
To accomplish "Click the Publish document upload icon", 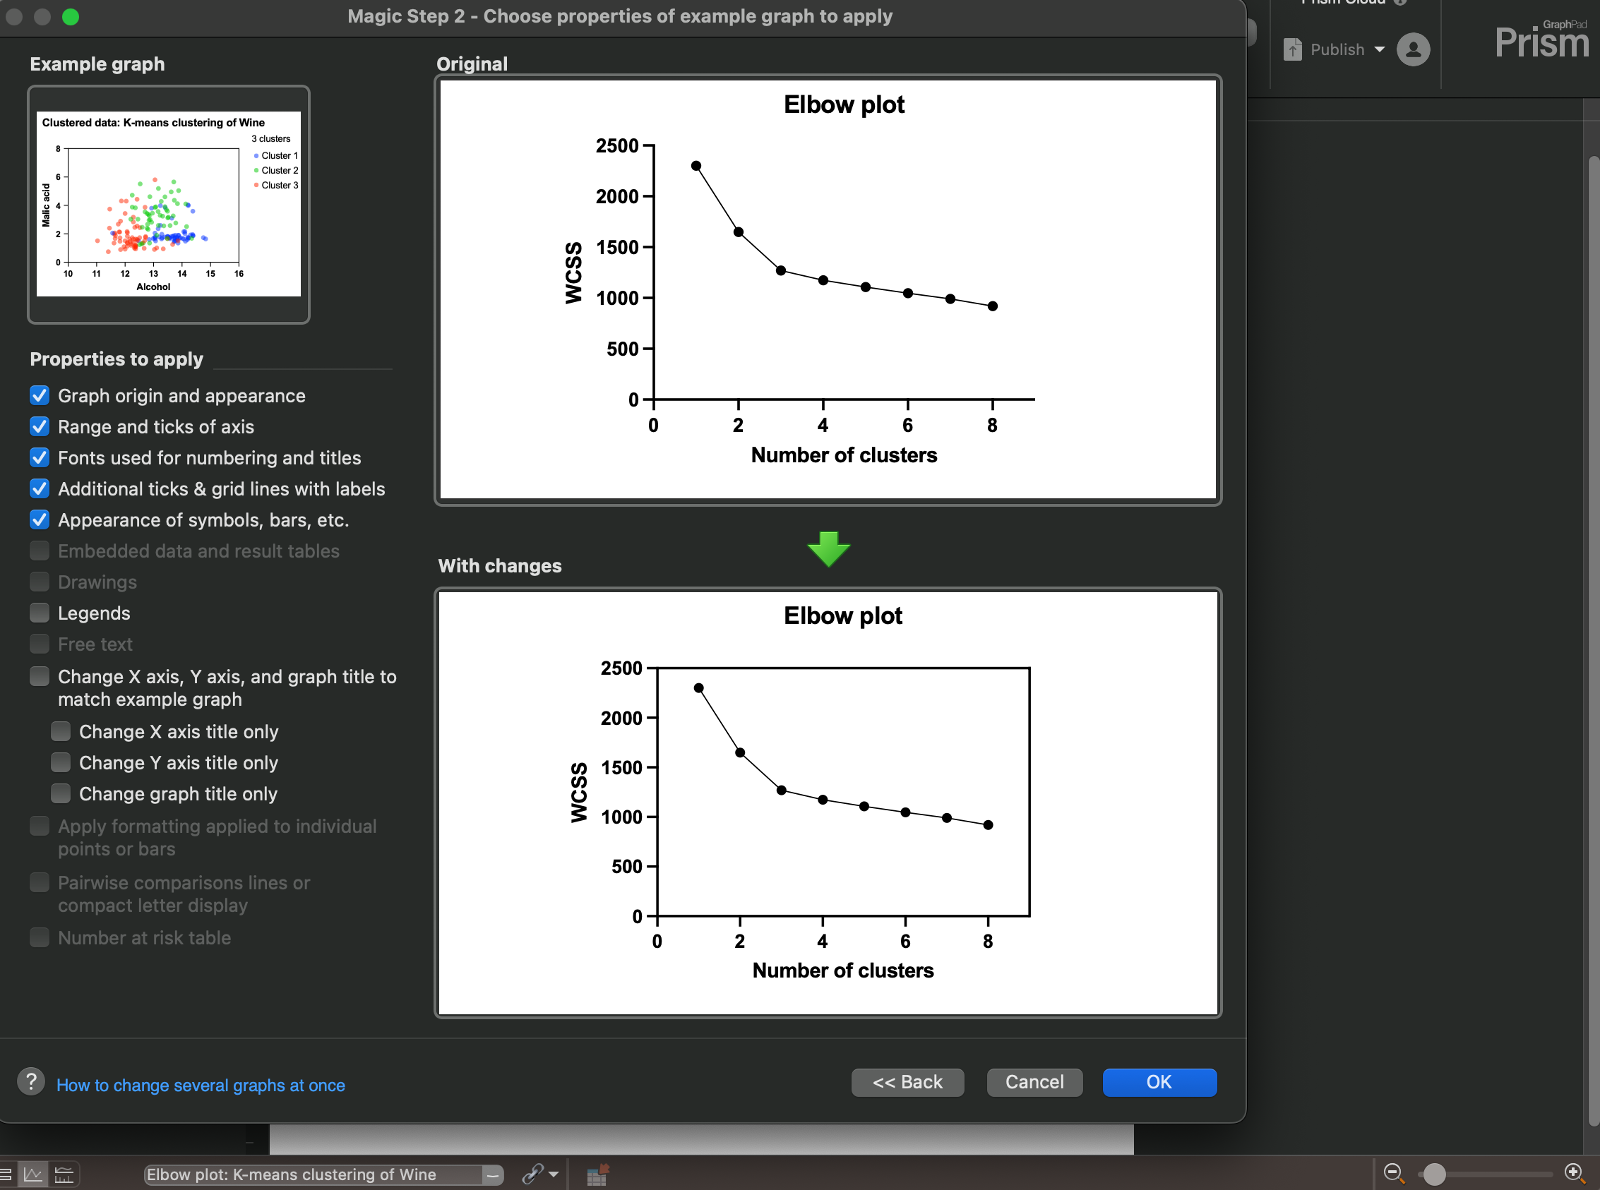I will 1293,49.
